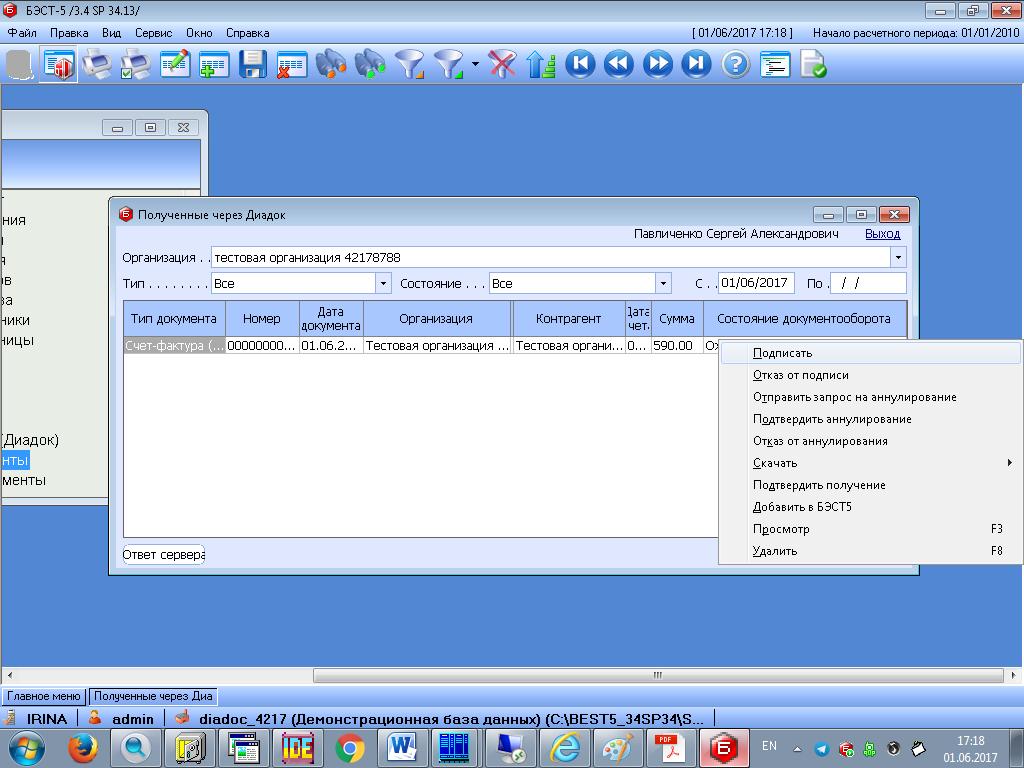
Task: Open Microsoft Word from the taskbar
Action: pyautogui.click(x=402, y=748)
